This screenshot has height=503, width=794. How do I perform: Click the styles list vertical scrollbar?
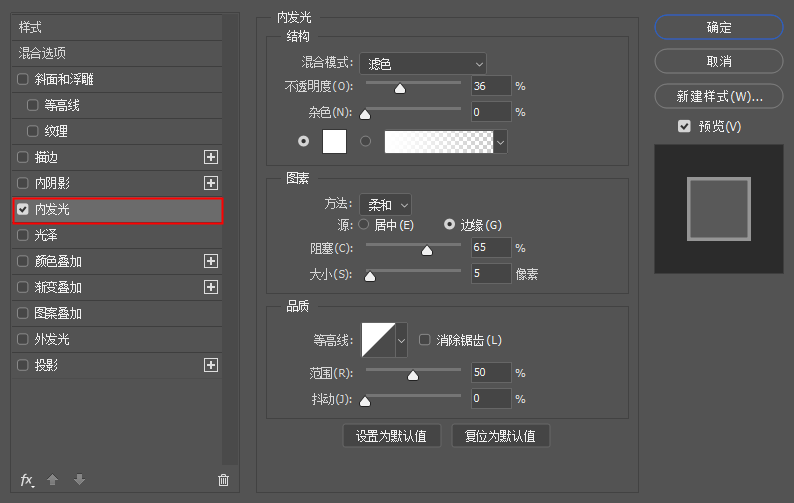pyautogui.click(x=230, y=239)
